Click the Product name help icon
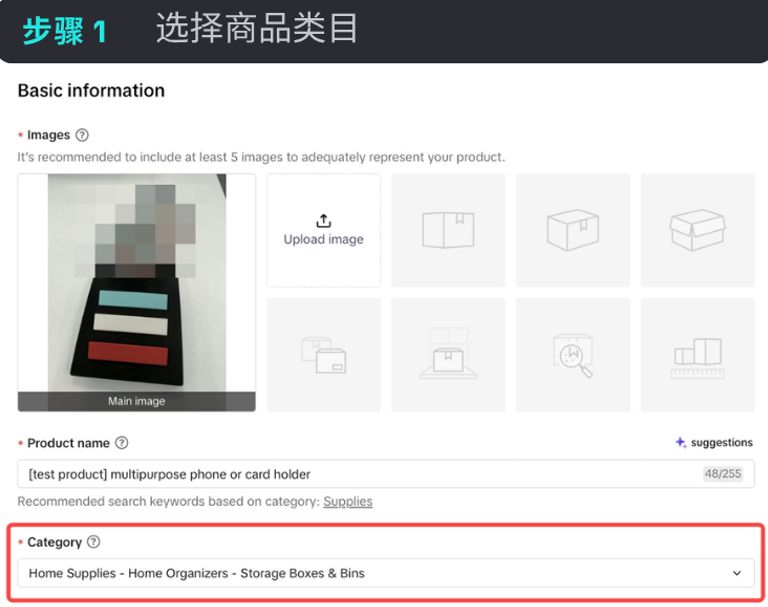Image resolution: width=768 pixels, height=607 pixels. click(121, 443)
